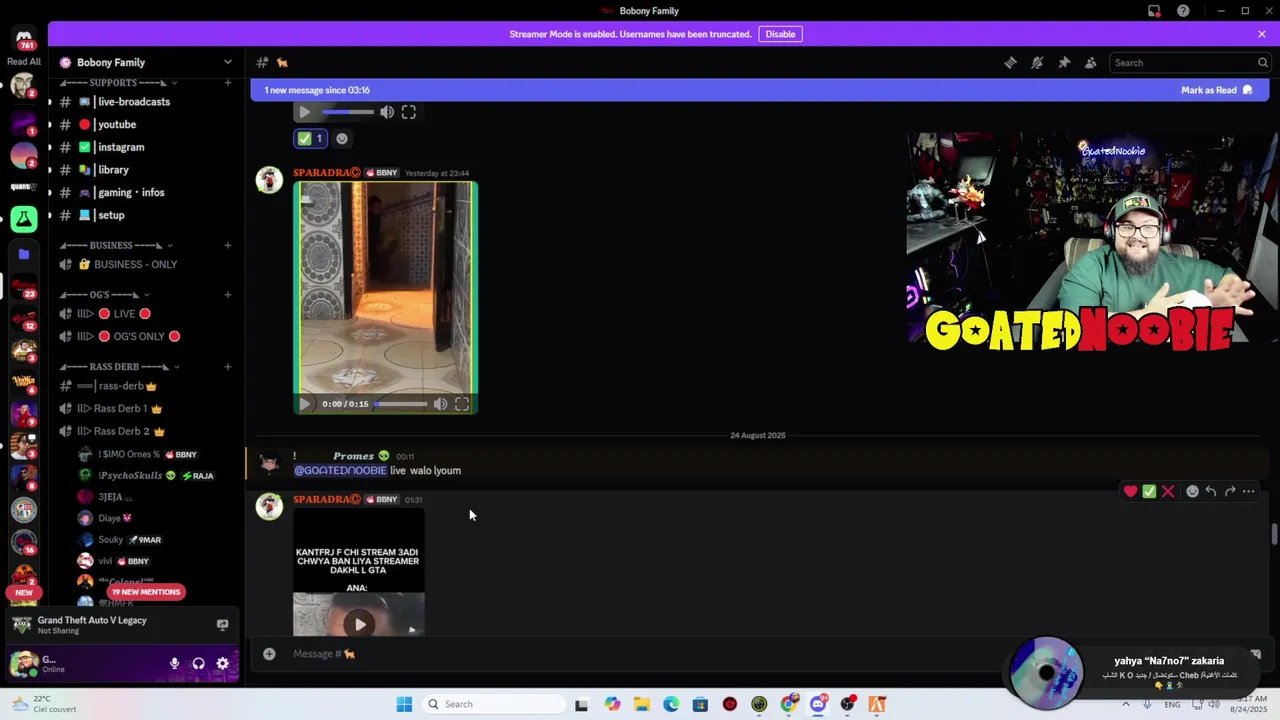Play the 0:15 tiled hallway video

click(x=305, y=404)
